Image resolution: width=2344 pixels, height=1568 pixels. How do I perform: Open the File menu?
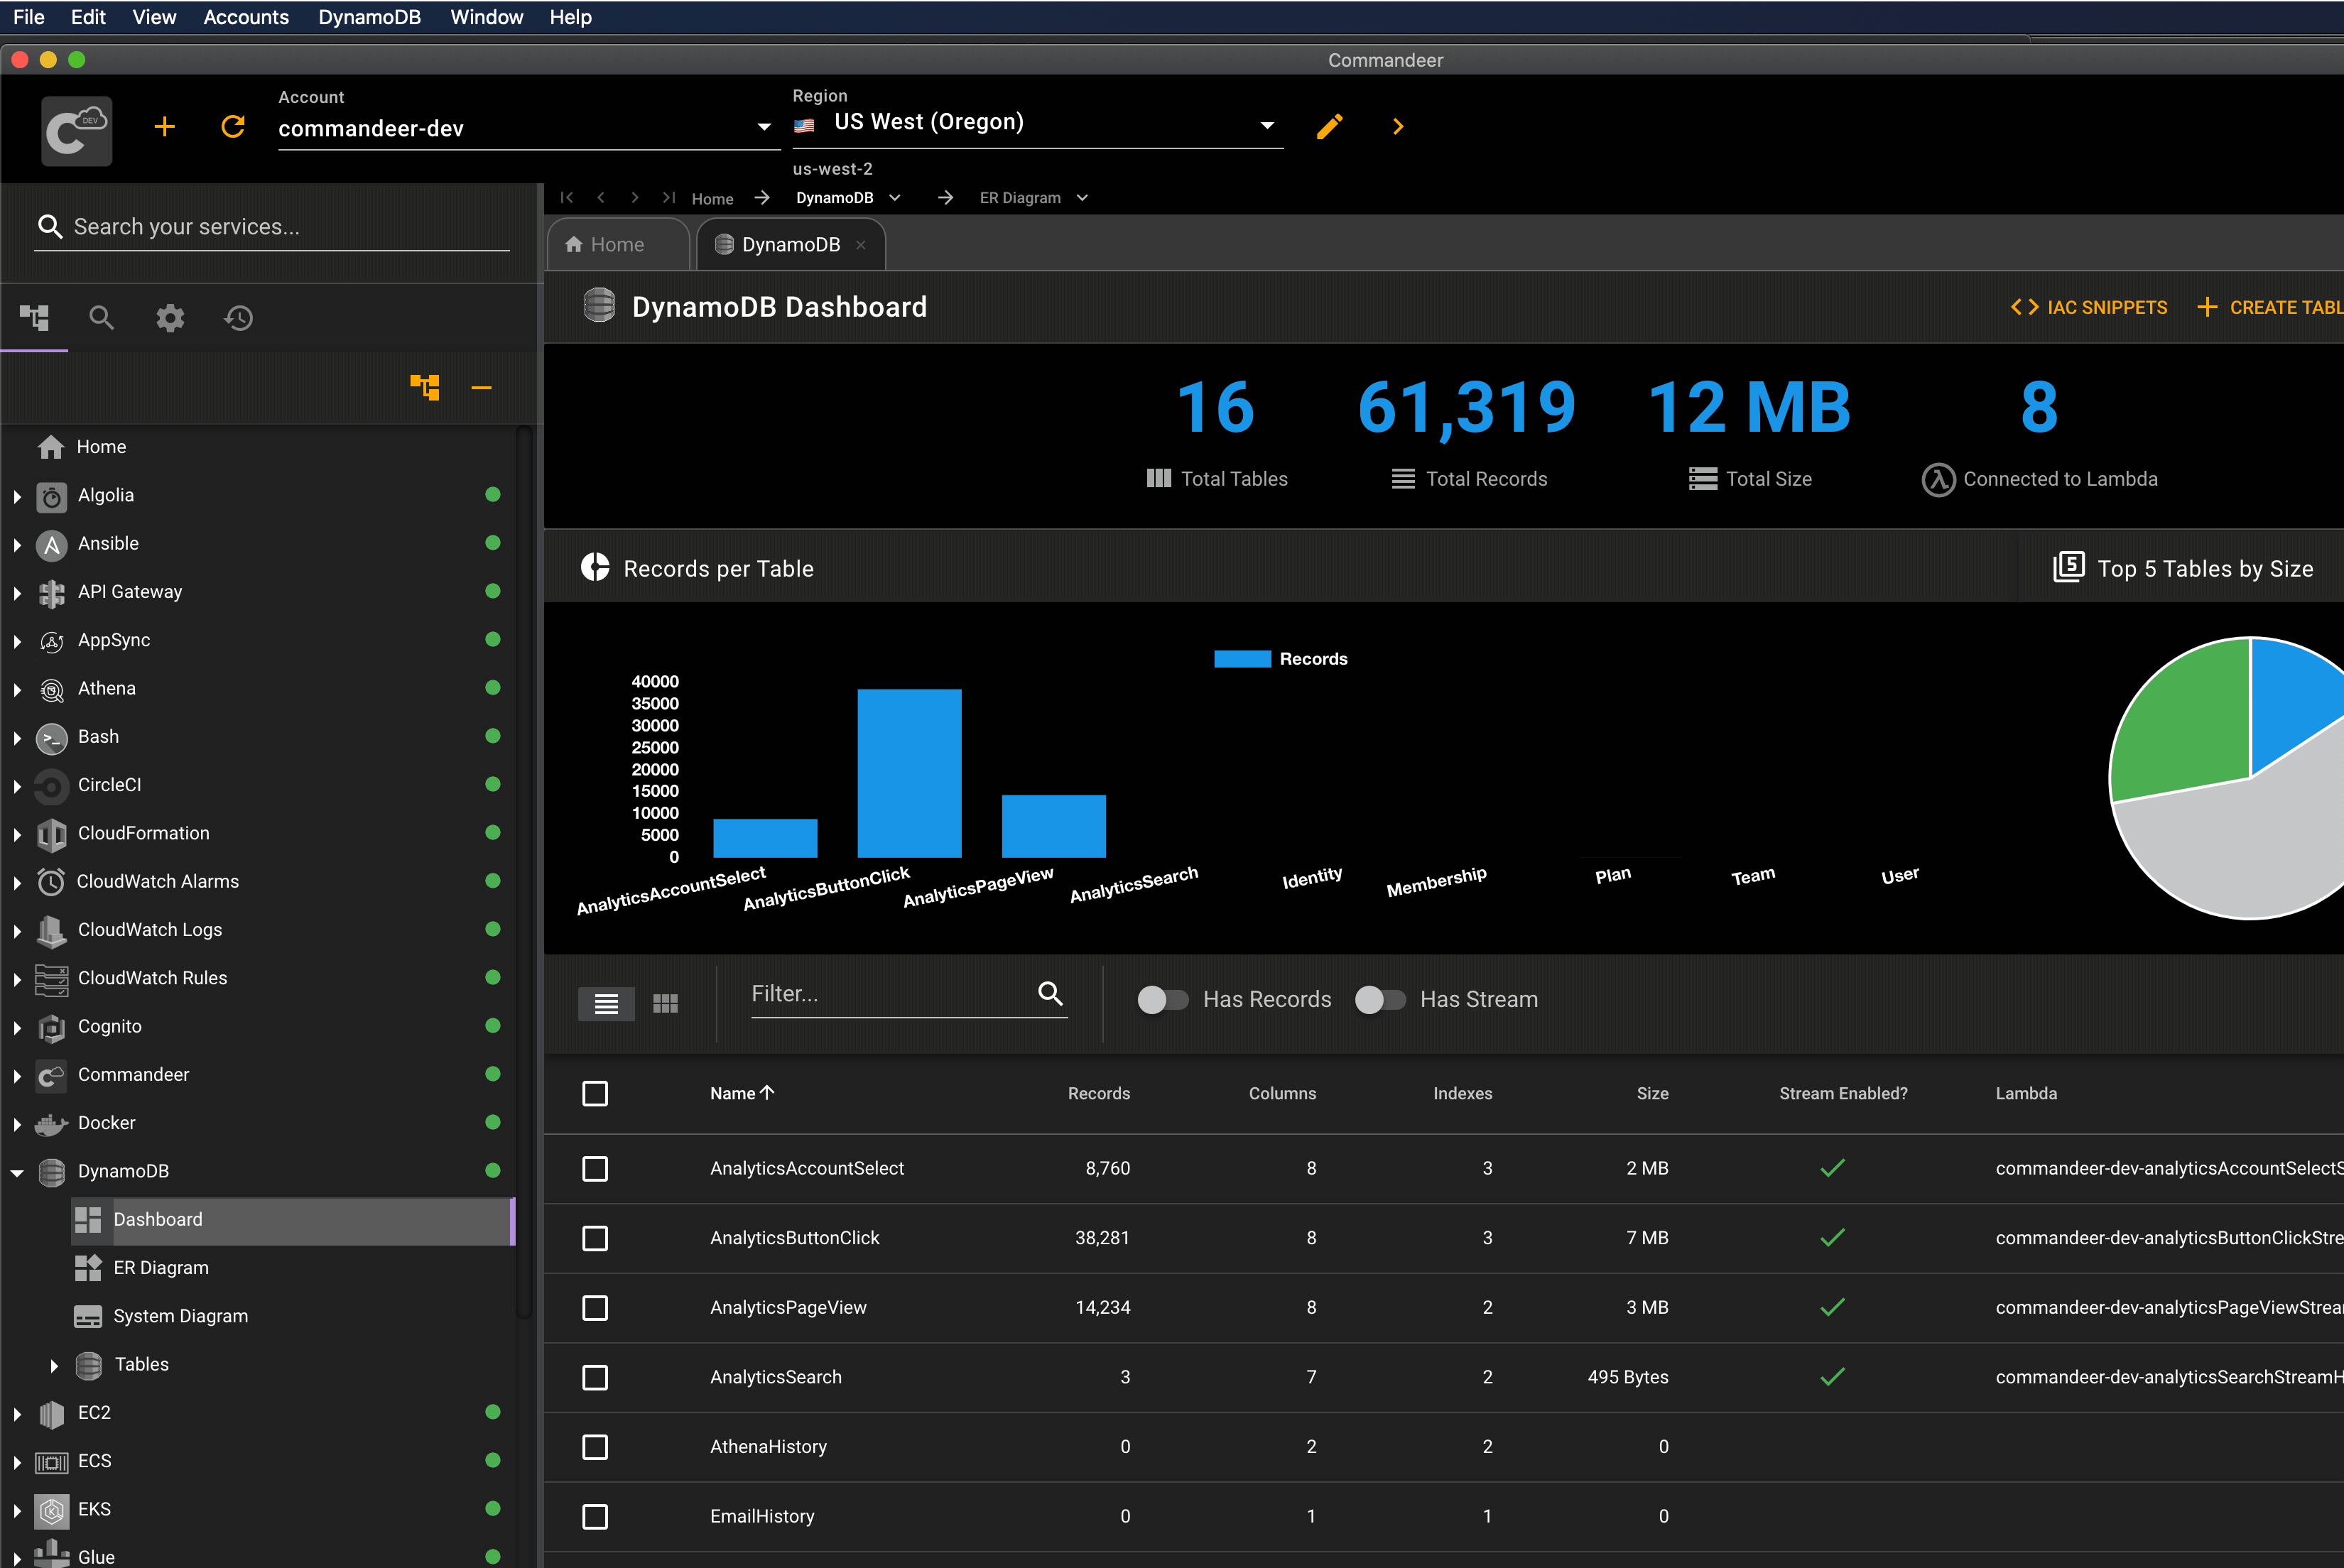pos(28,17)
